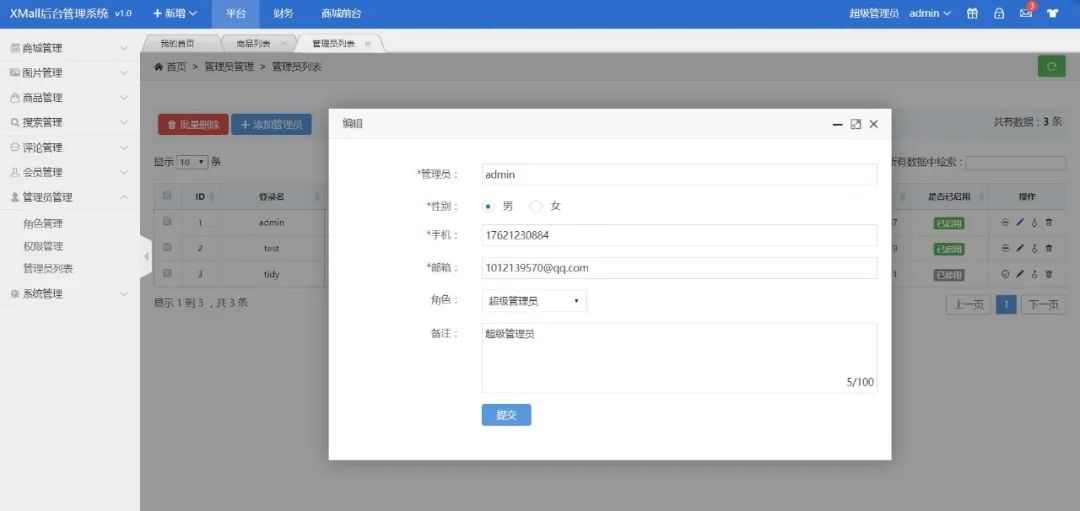Click the 邮箱 email input field

[x=679, y=268]
